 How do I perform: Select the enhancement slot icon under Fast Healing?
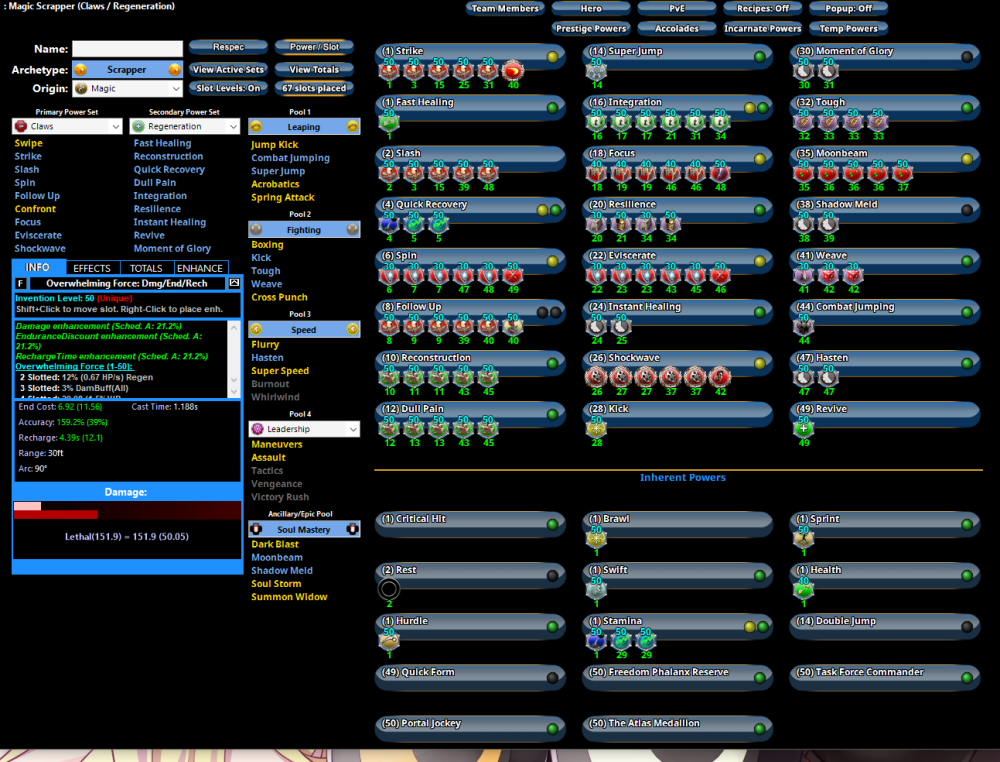(x=388, y=120)
